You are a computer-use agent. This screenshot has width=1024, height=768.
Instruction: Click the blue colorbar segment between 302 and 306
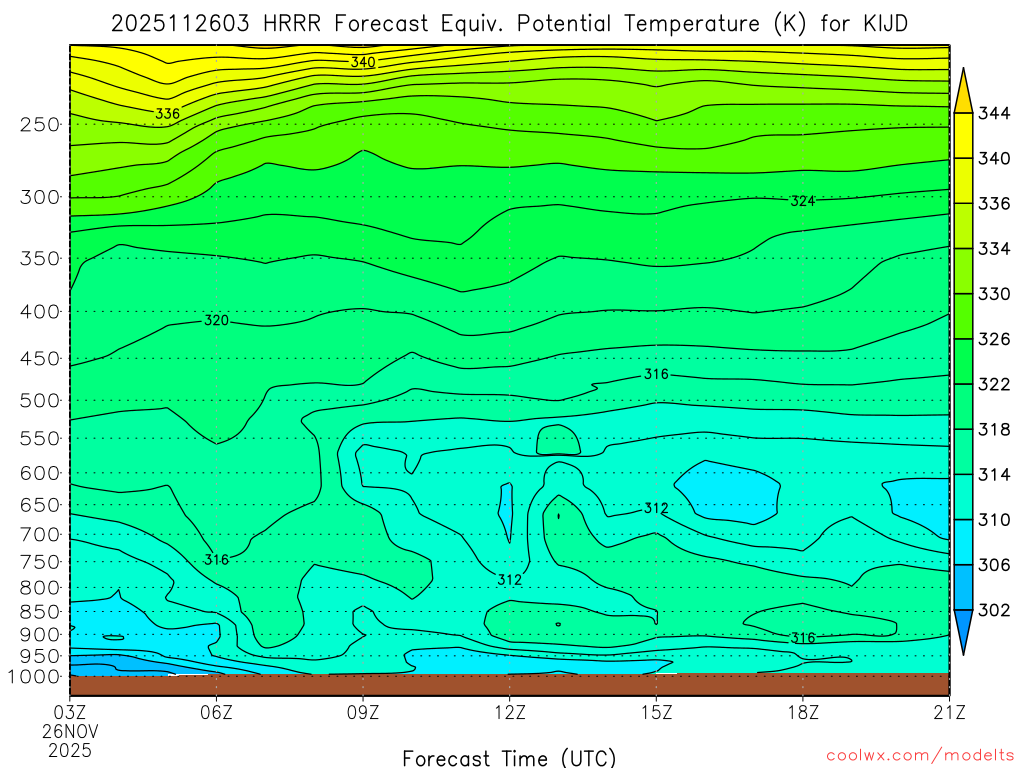(x=963, y=587)
